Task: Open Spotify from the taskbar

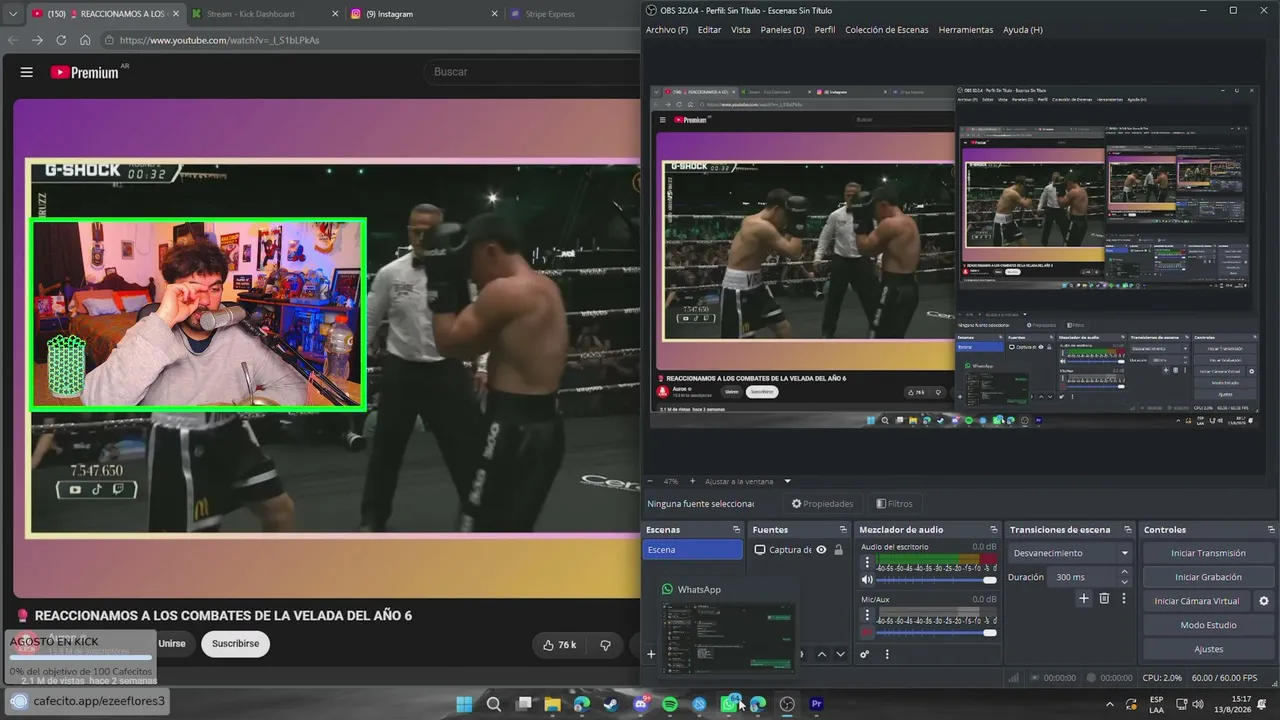Action: coord(670,704)
